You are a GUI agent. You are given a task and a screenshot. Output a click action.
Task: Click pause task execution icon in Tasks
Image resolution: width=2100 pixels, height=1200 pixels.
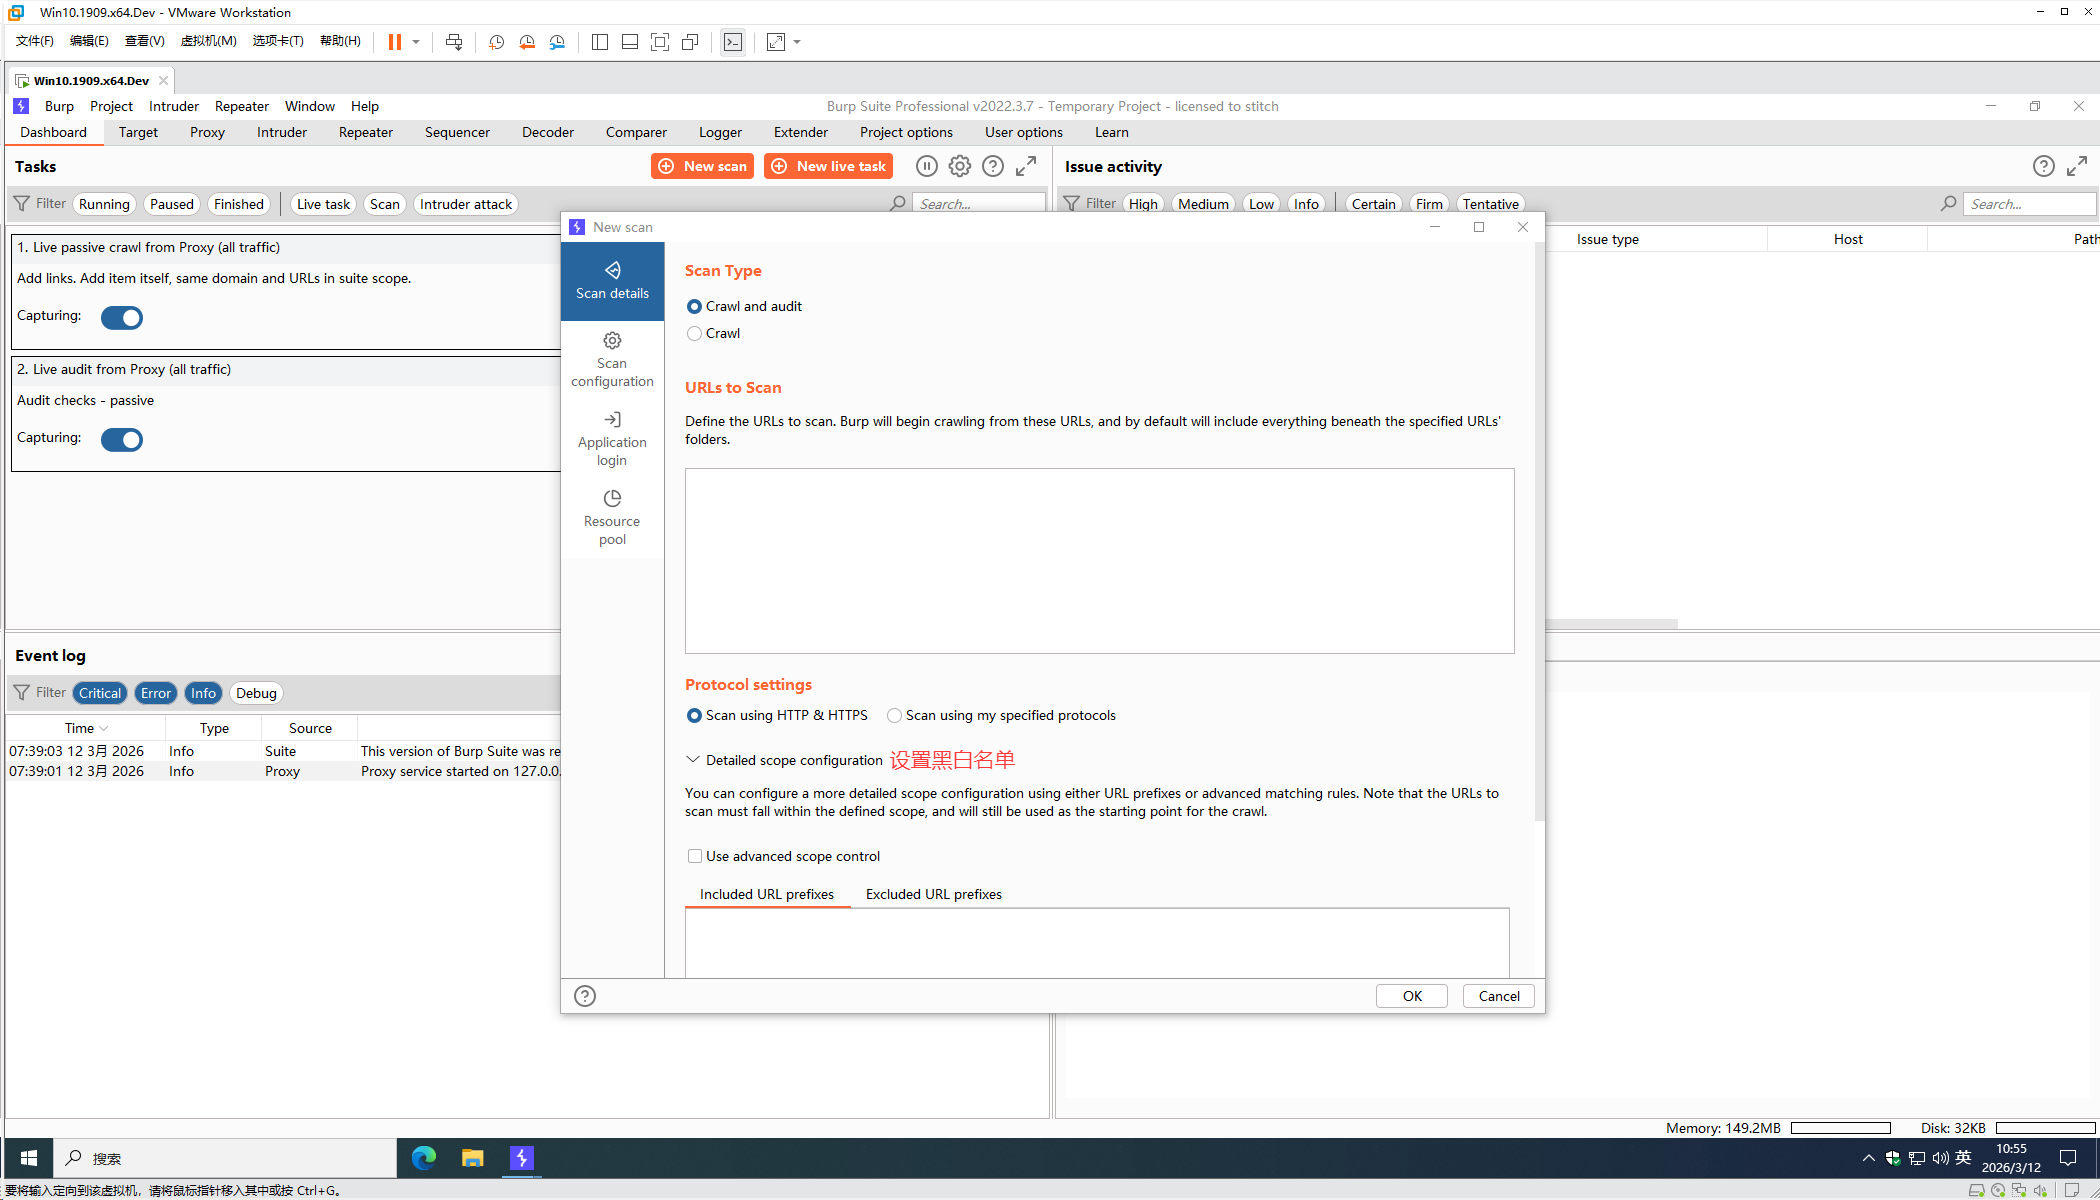tap(926, 166)
